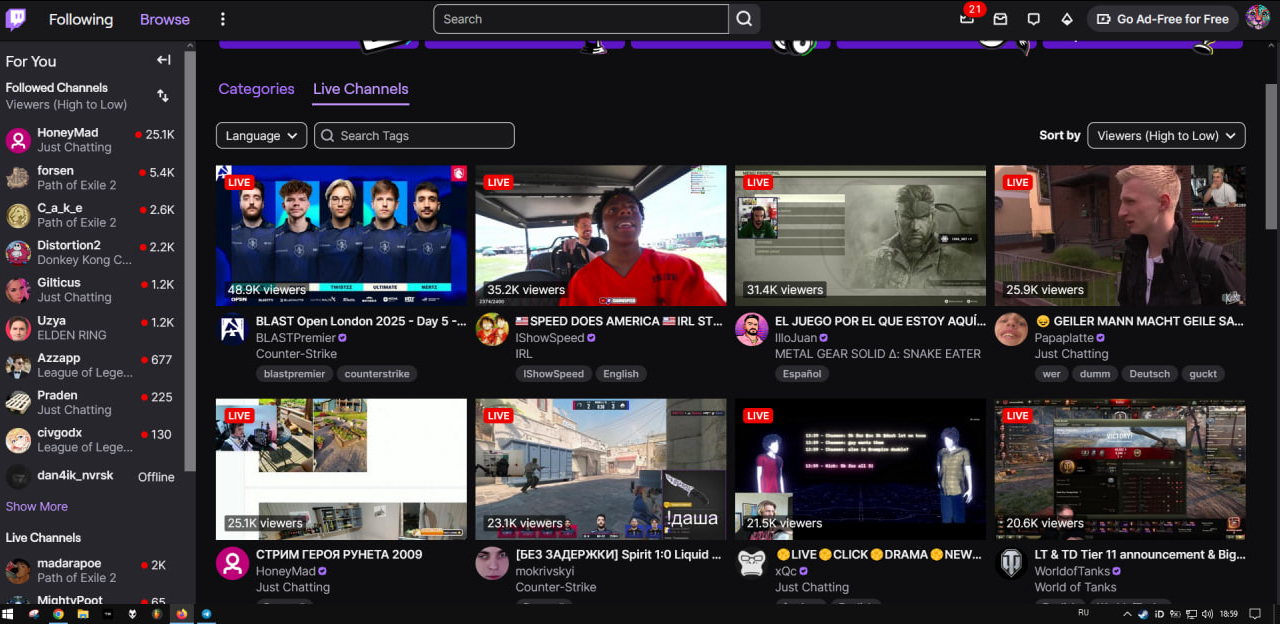Open Uzya ELDEN RING channel in sidebar
This screenshot has height=624, width=1280.
(x=91, y=328)
